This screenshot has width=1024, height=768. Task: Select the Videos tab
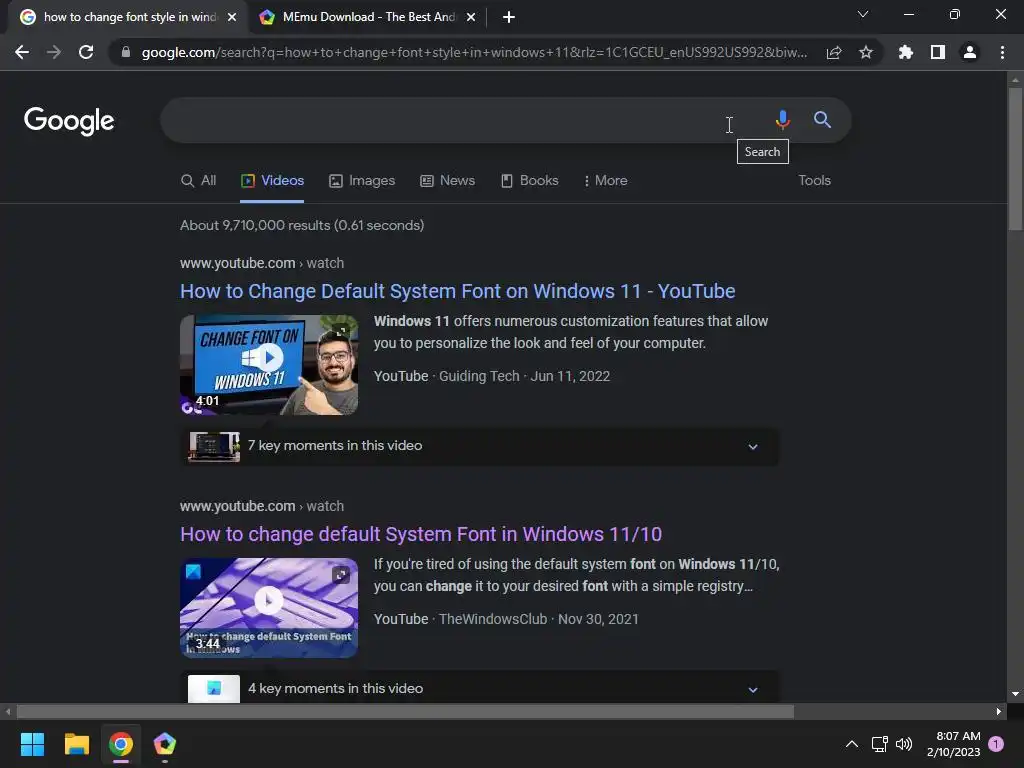[272, 181]
